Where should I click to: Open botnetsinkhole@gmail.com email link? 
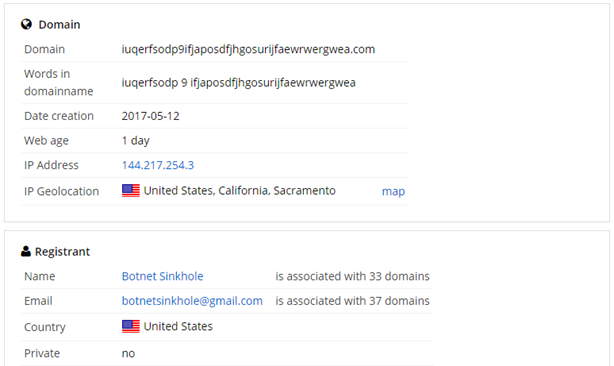coord(192,301)
